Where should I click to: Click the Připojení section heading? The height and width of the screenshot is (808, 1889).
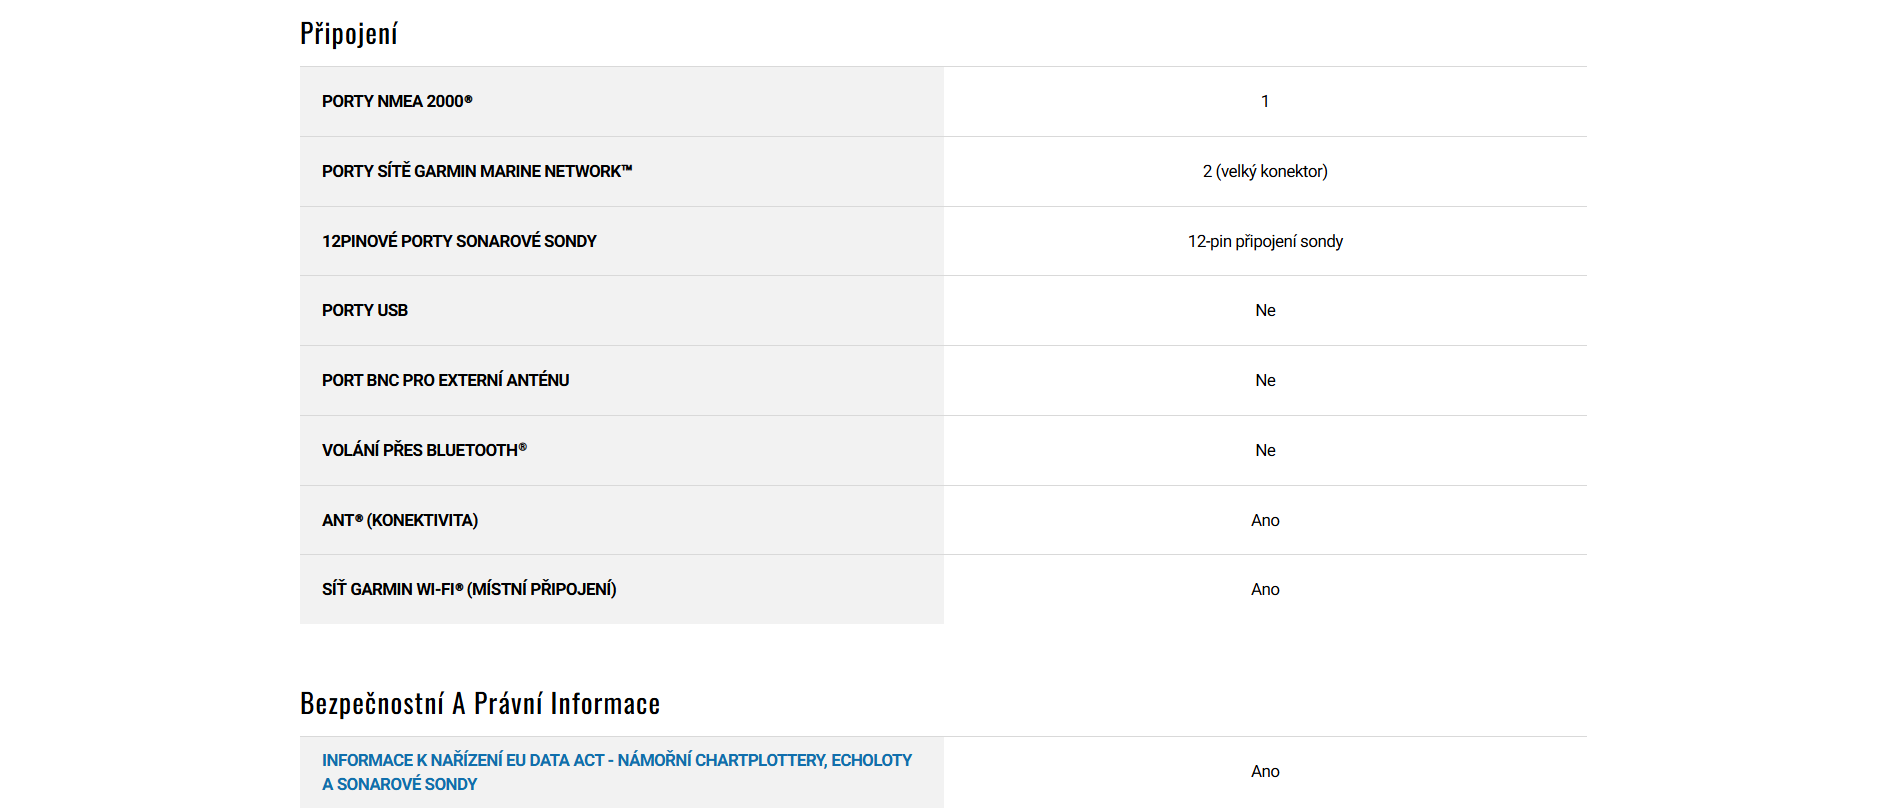[x=349, y=34]
